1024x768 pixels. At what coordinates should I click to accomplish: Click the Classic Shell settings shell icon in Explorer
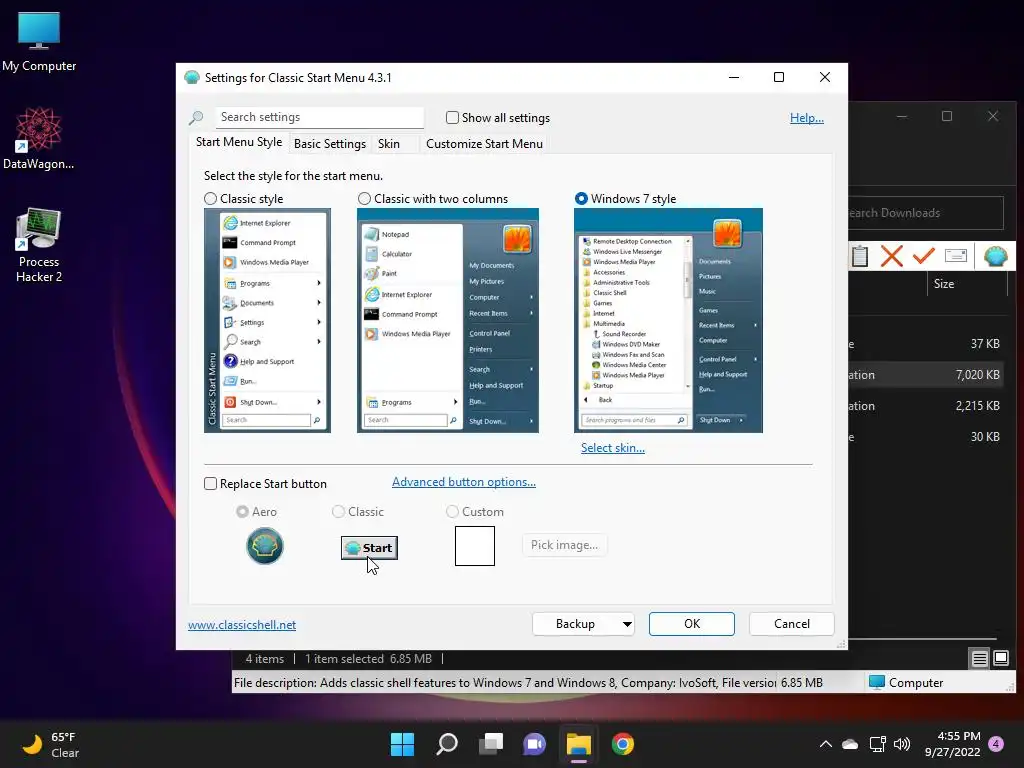[x=995, y=256]
